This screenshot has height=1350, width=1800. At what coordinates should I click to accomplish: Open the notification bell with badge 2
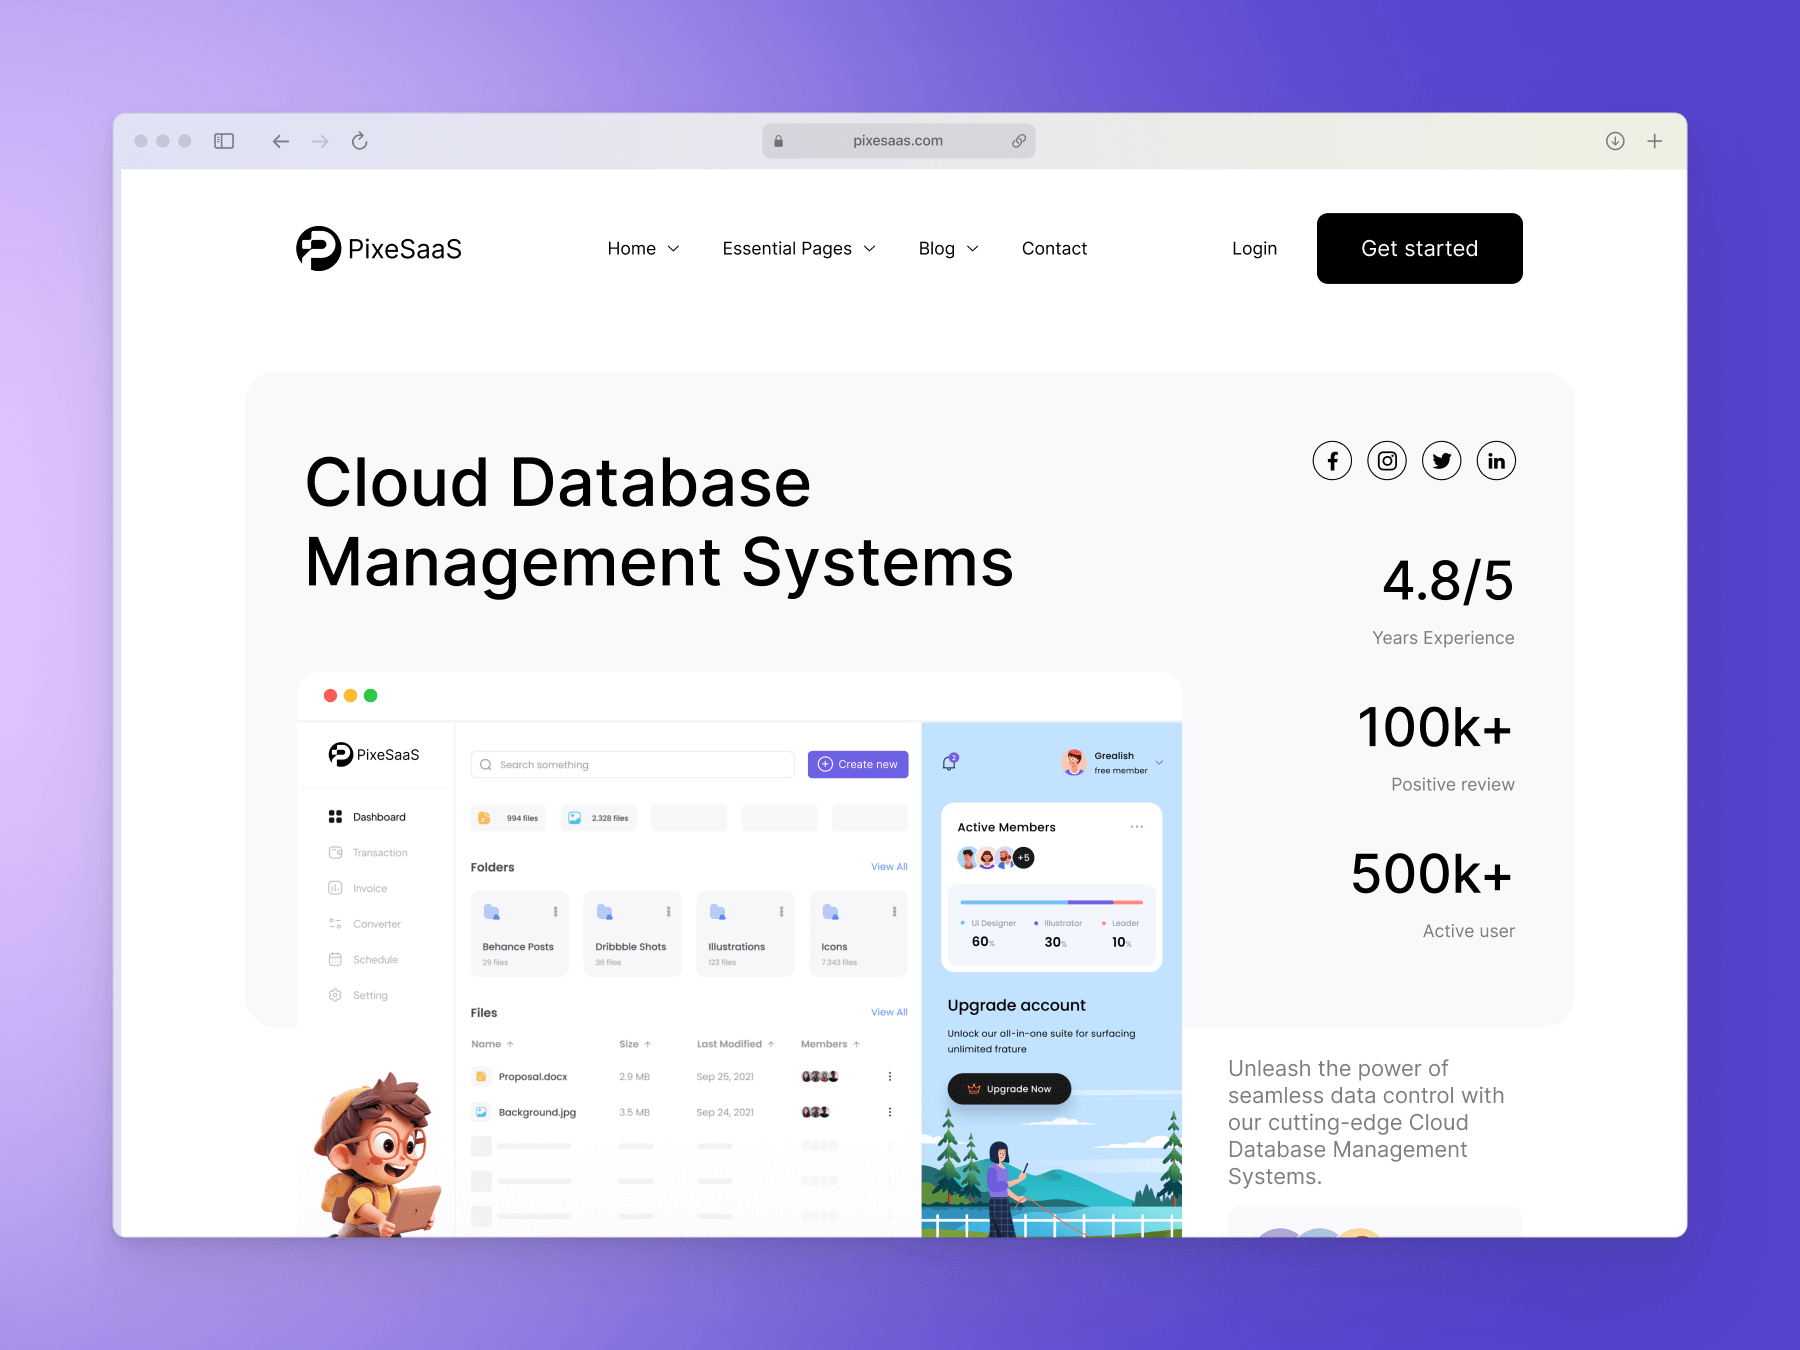tap(949, 763)
